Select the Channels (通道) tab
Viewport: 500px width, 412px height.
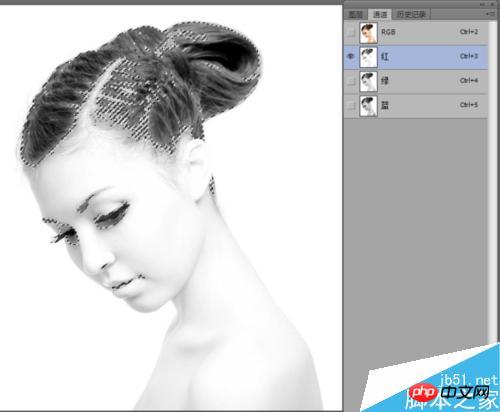pos(380,14)
